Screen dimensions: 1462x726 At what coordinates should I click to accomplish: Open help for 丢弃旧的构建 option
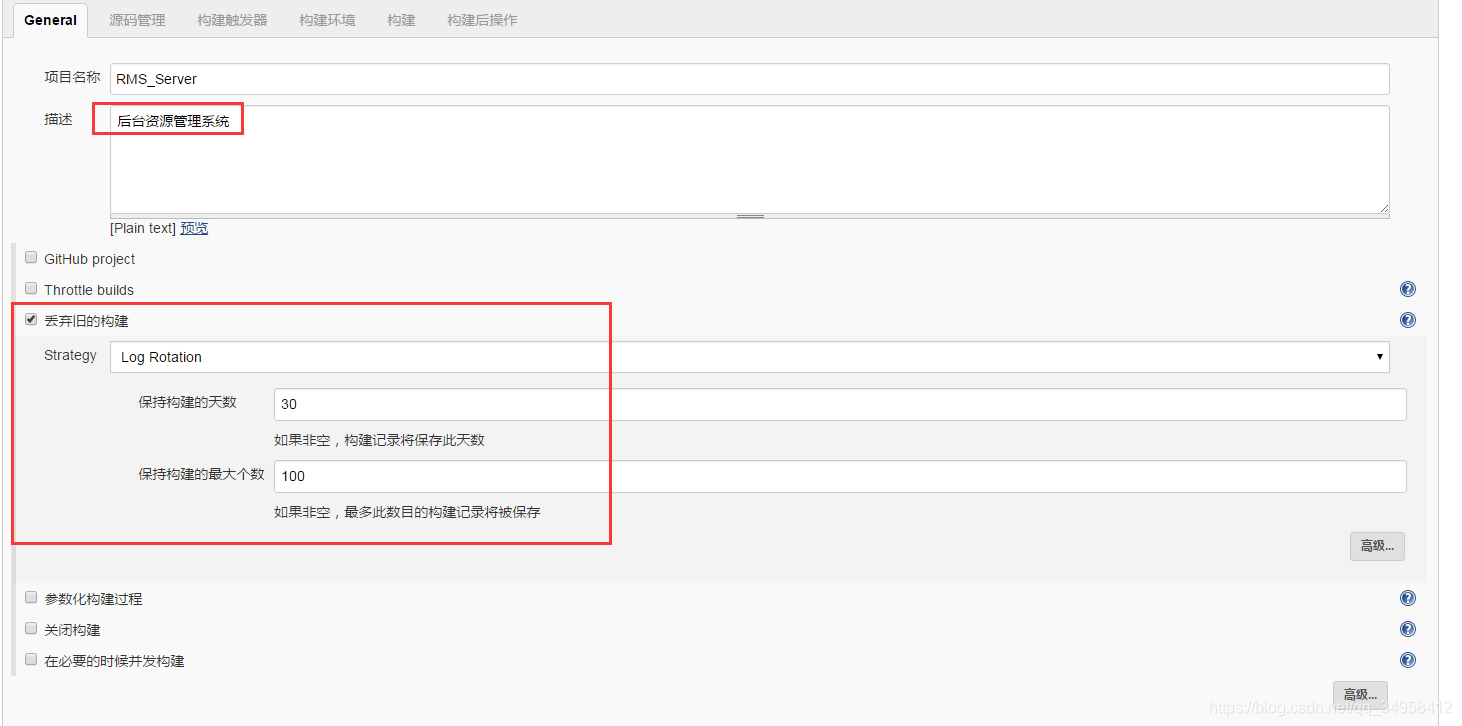coord(1408,321)
